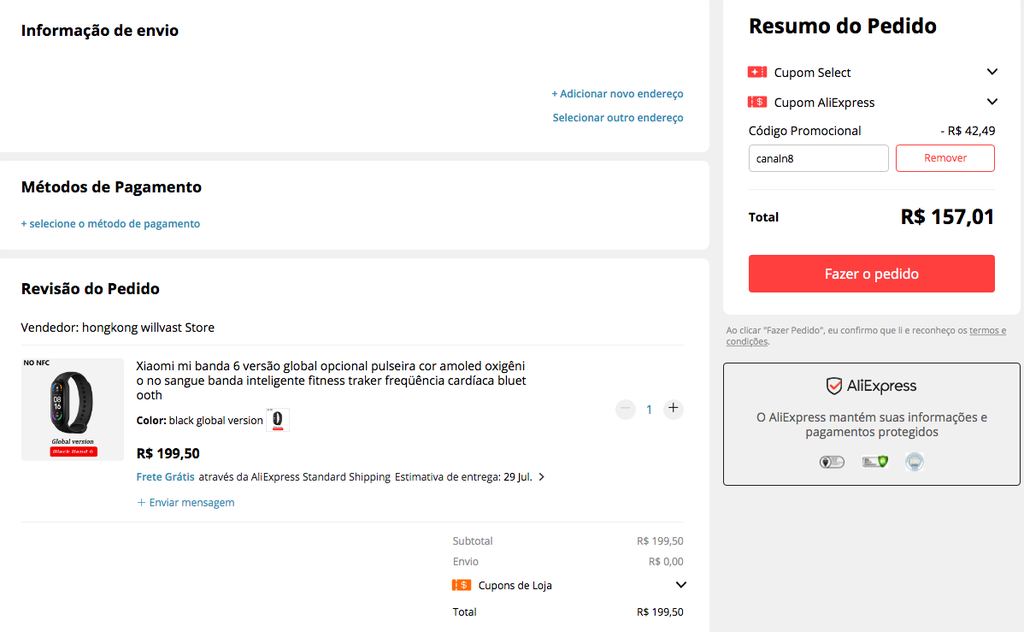Click the Vendedor hongkong willvast Store text

(x=118, y=327)
